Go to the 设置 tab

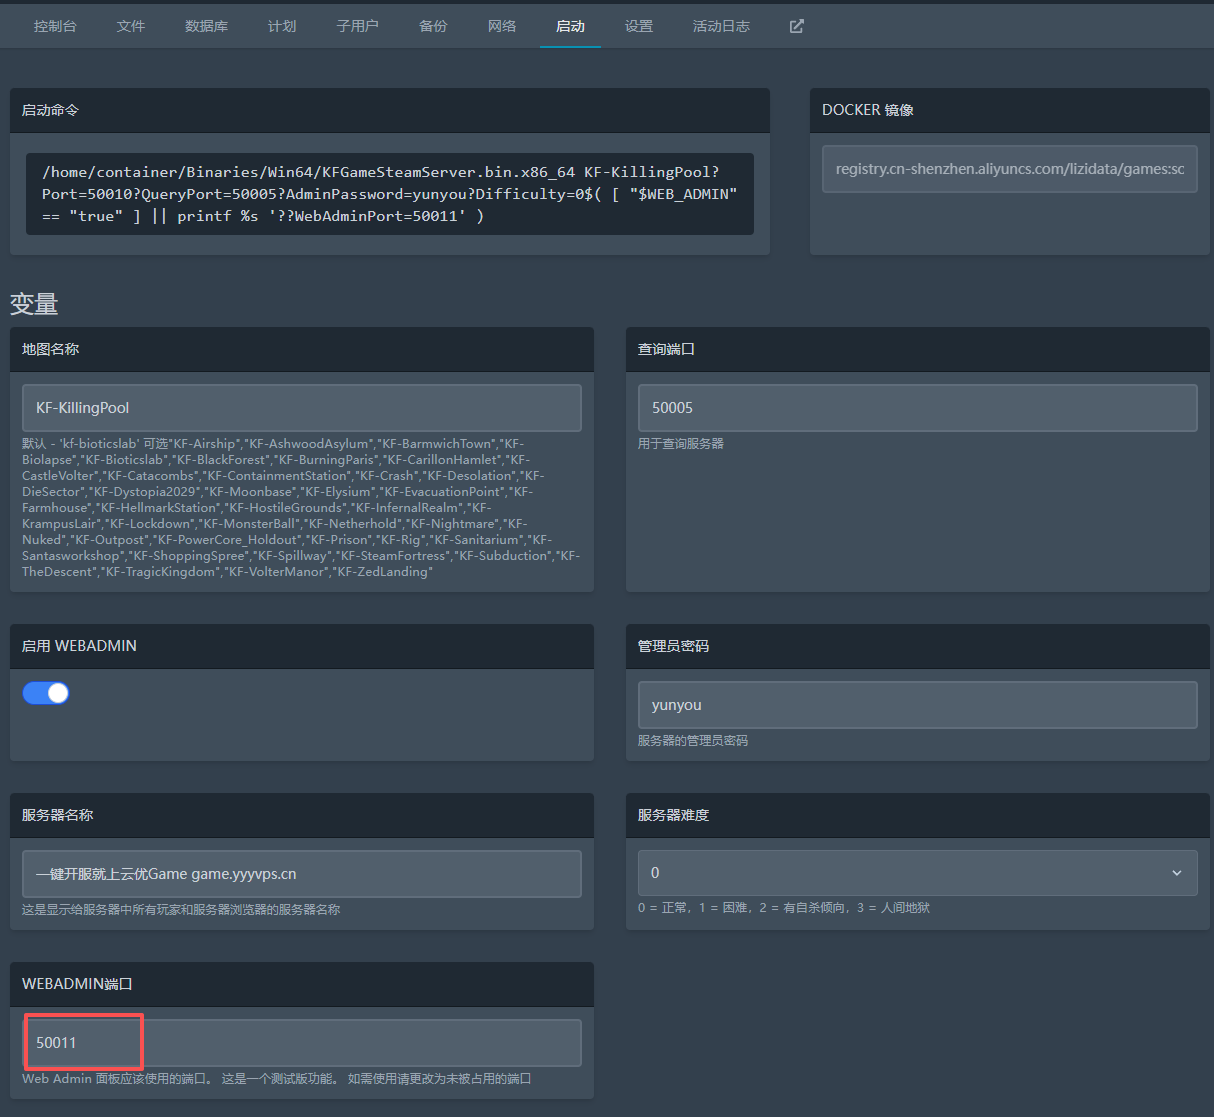tap(639, 26)
